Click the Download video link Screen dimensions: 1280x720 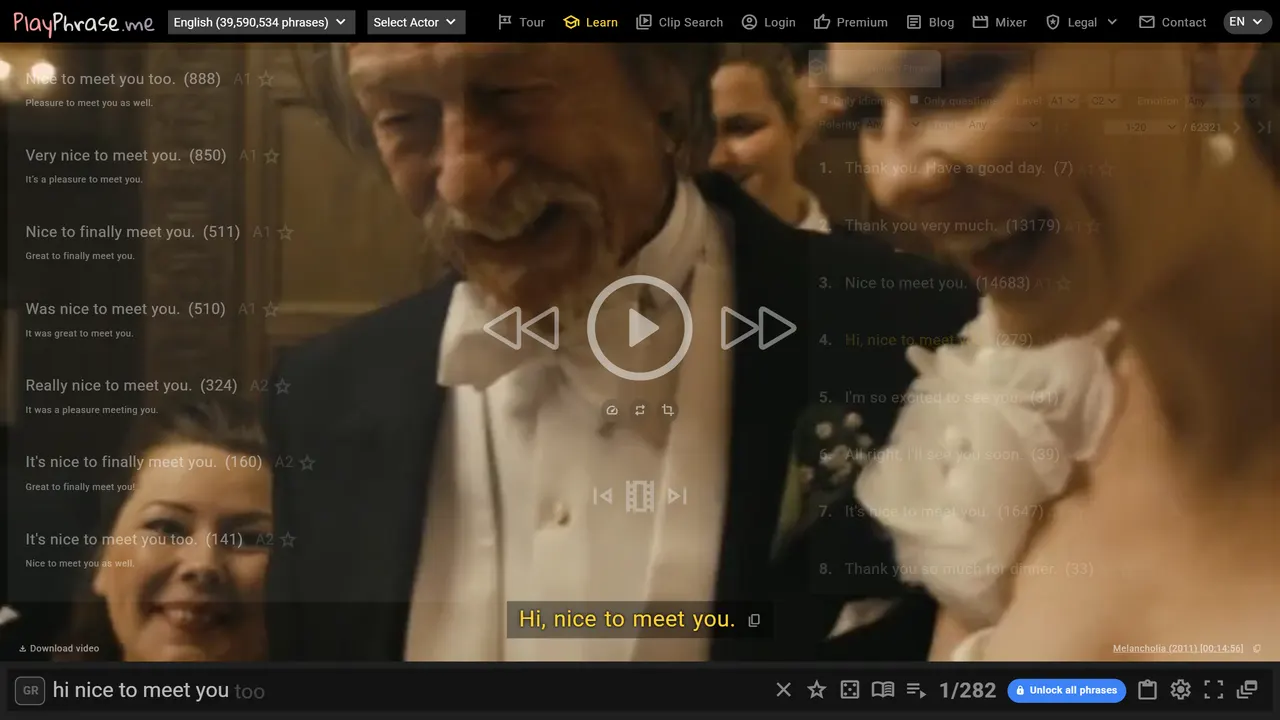point(59,648)
